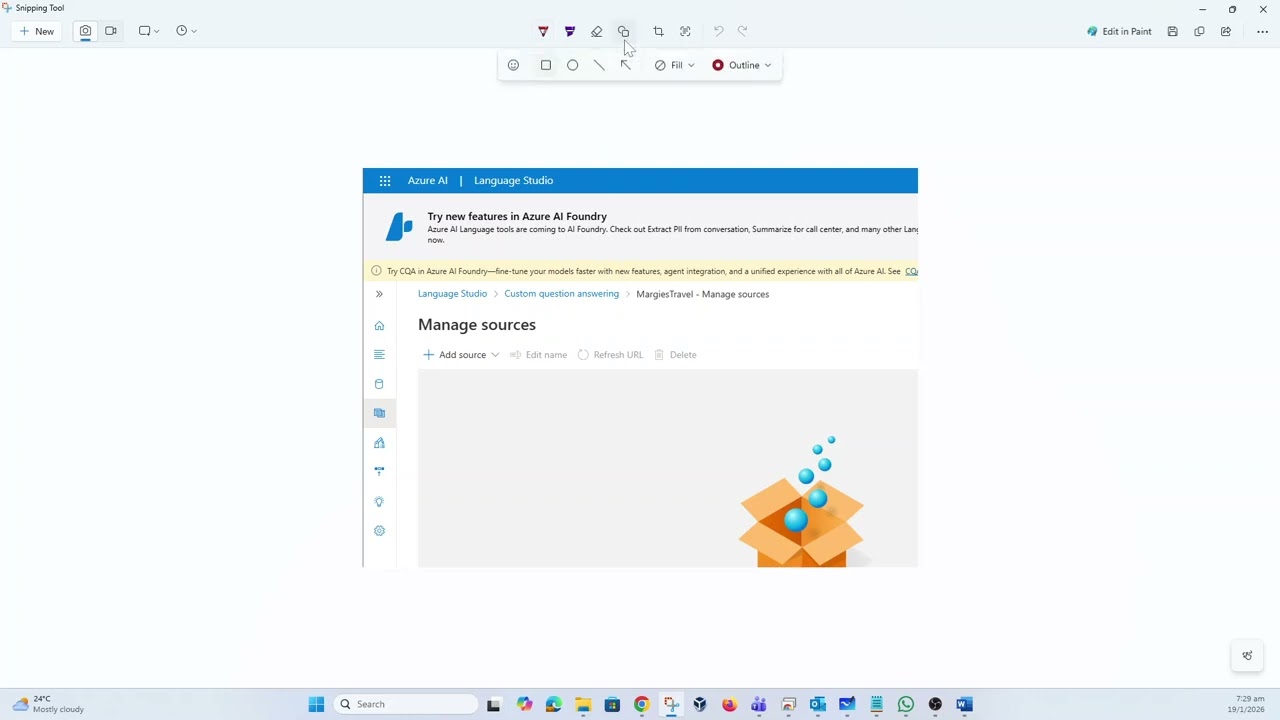Click the CQA link in yellow banner
The height and width of the screenshot is (720, 1280).
click(911, 271)
